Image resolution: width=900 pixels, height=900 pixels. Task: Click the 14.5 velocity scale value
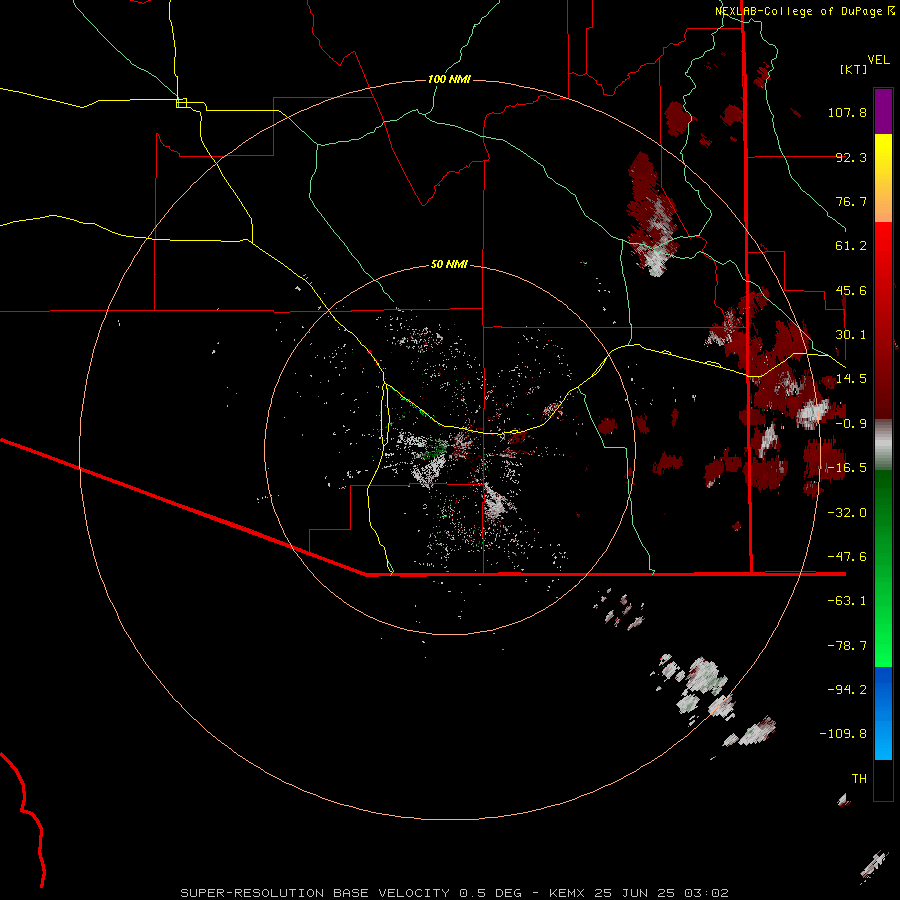pyautogui.click(x=851, y=379)
